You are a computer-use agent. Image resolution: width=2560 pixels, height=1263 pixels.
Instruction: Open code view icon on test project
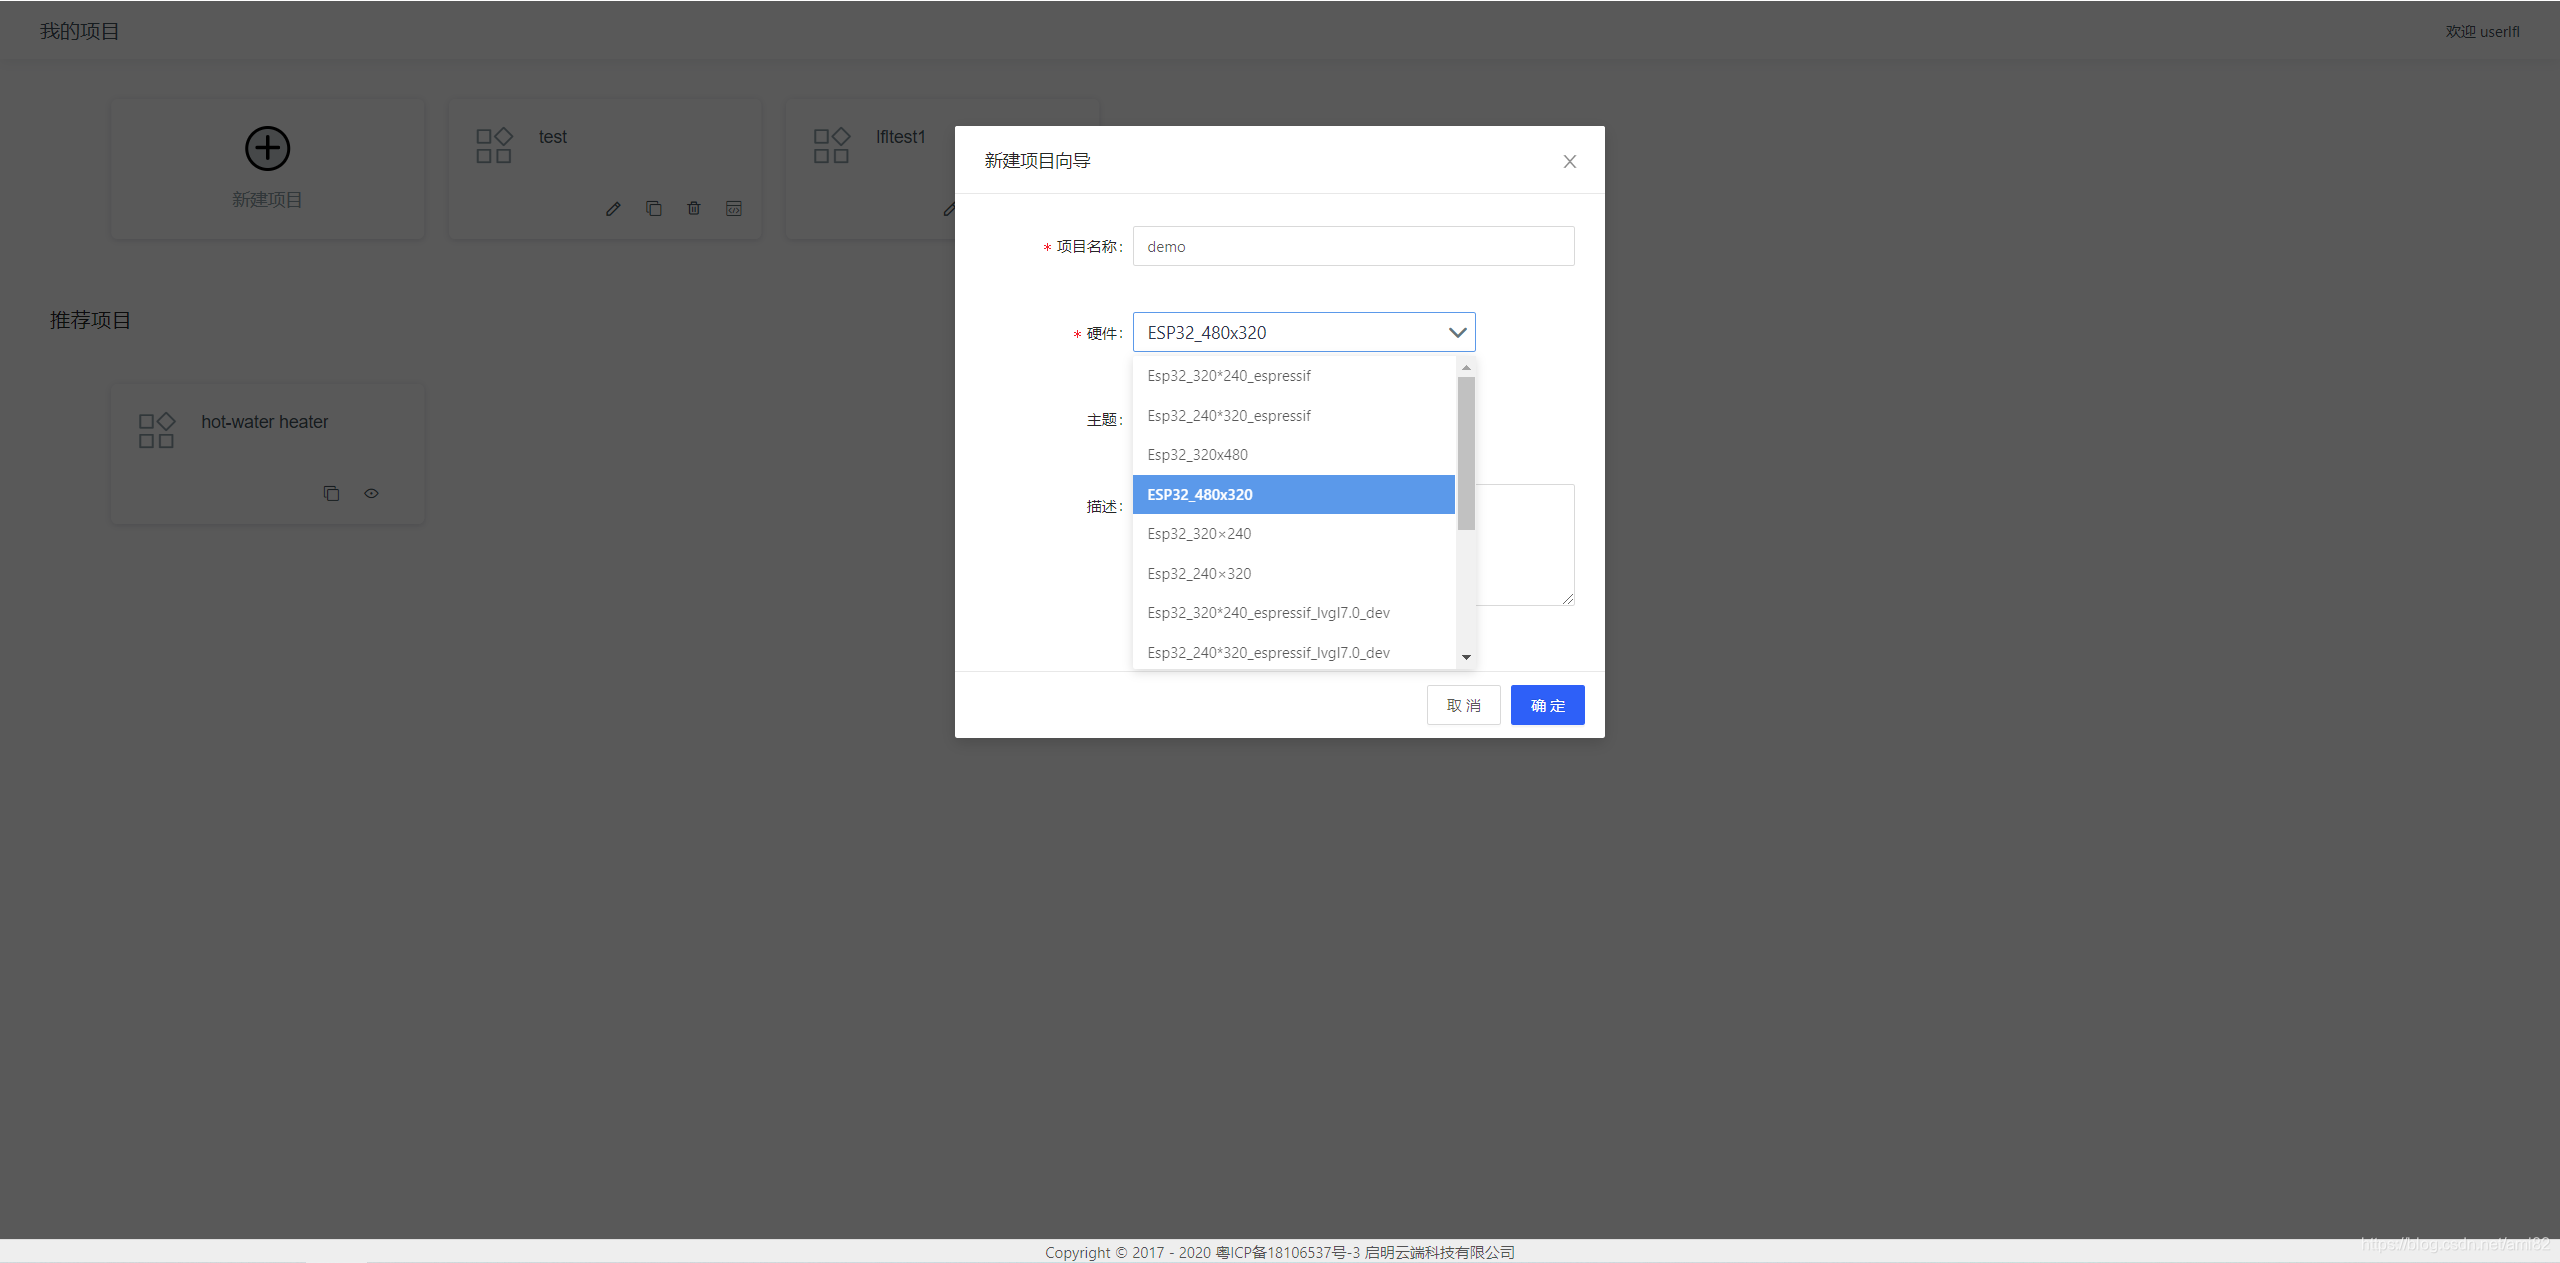click(733, 208)
